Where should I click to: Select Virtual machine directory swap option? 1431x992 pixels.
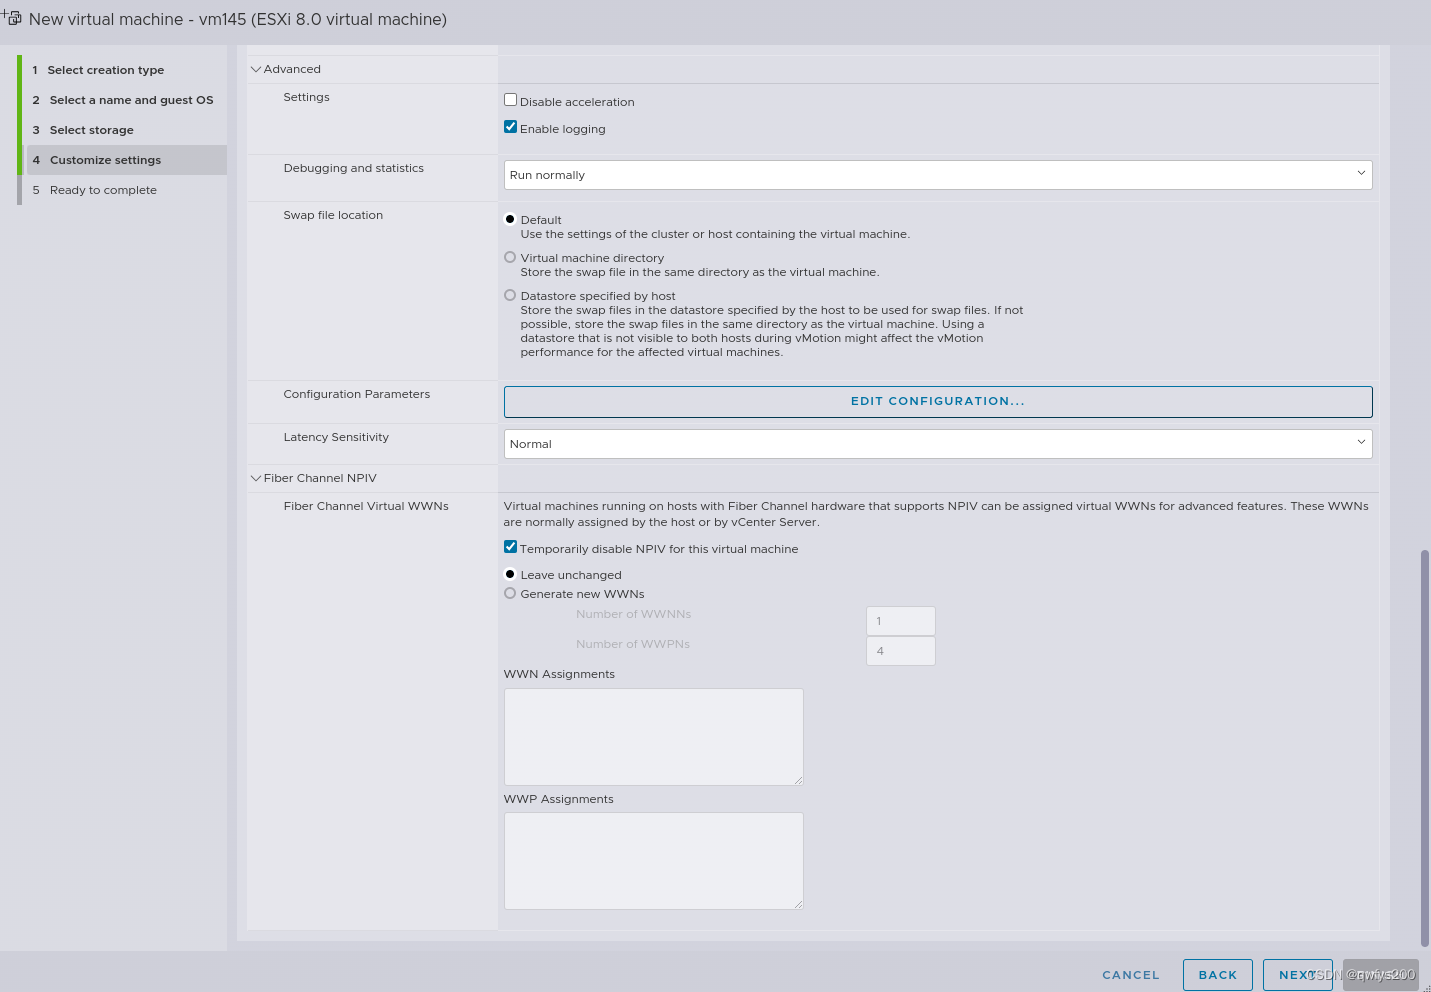510,257
